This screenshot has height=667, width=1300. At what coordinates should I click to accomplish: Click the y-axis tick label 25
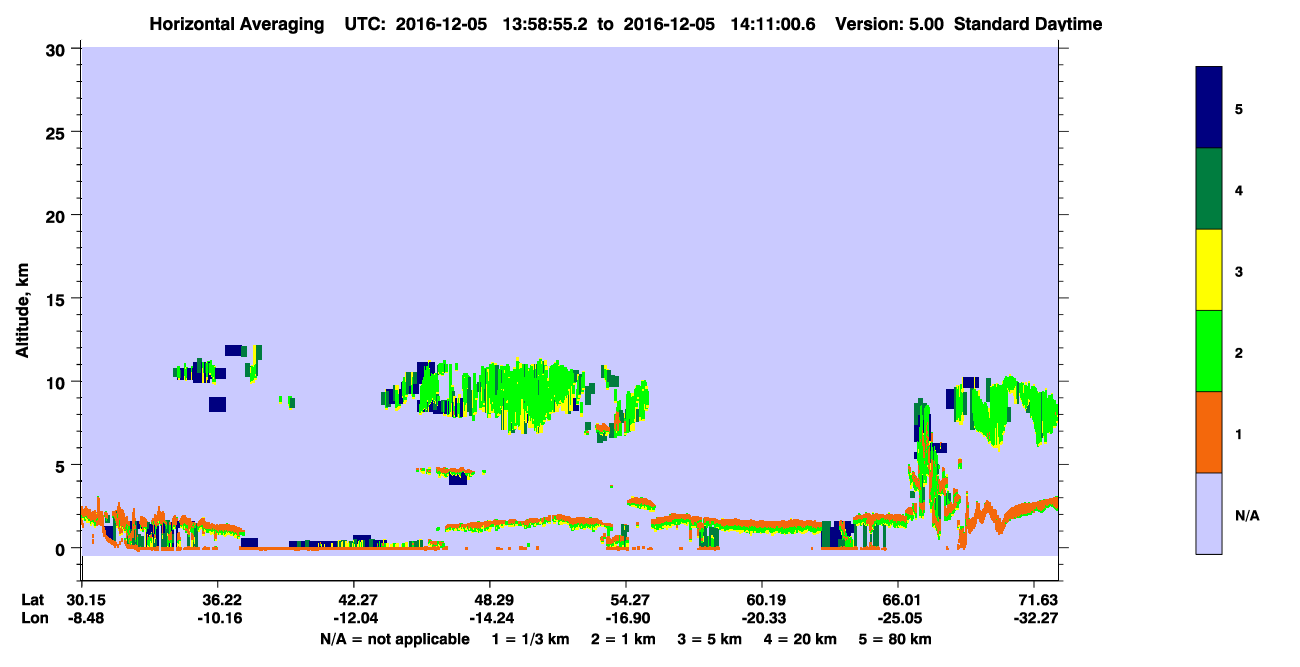tap(58, 132)
